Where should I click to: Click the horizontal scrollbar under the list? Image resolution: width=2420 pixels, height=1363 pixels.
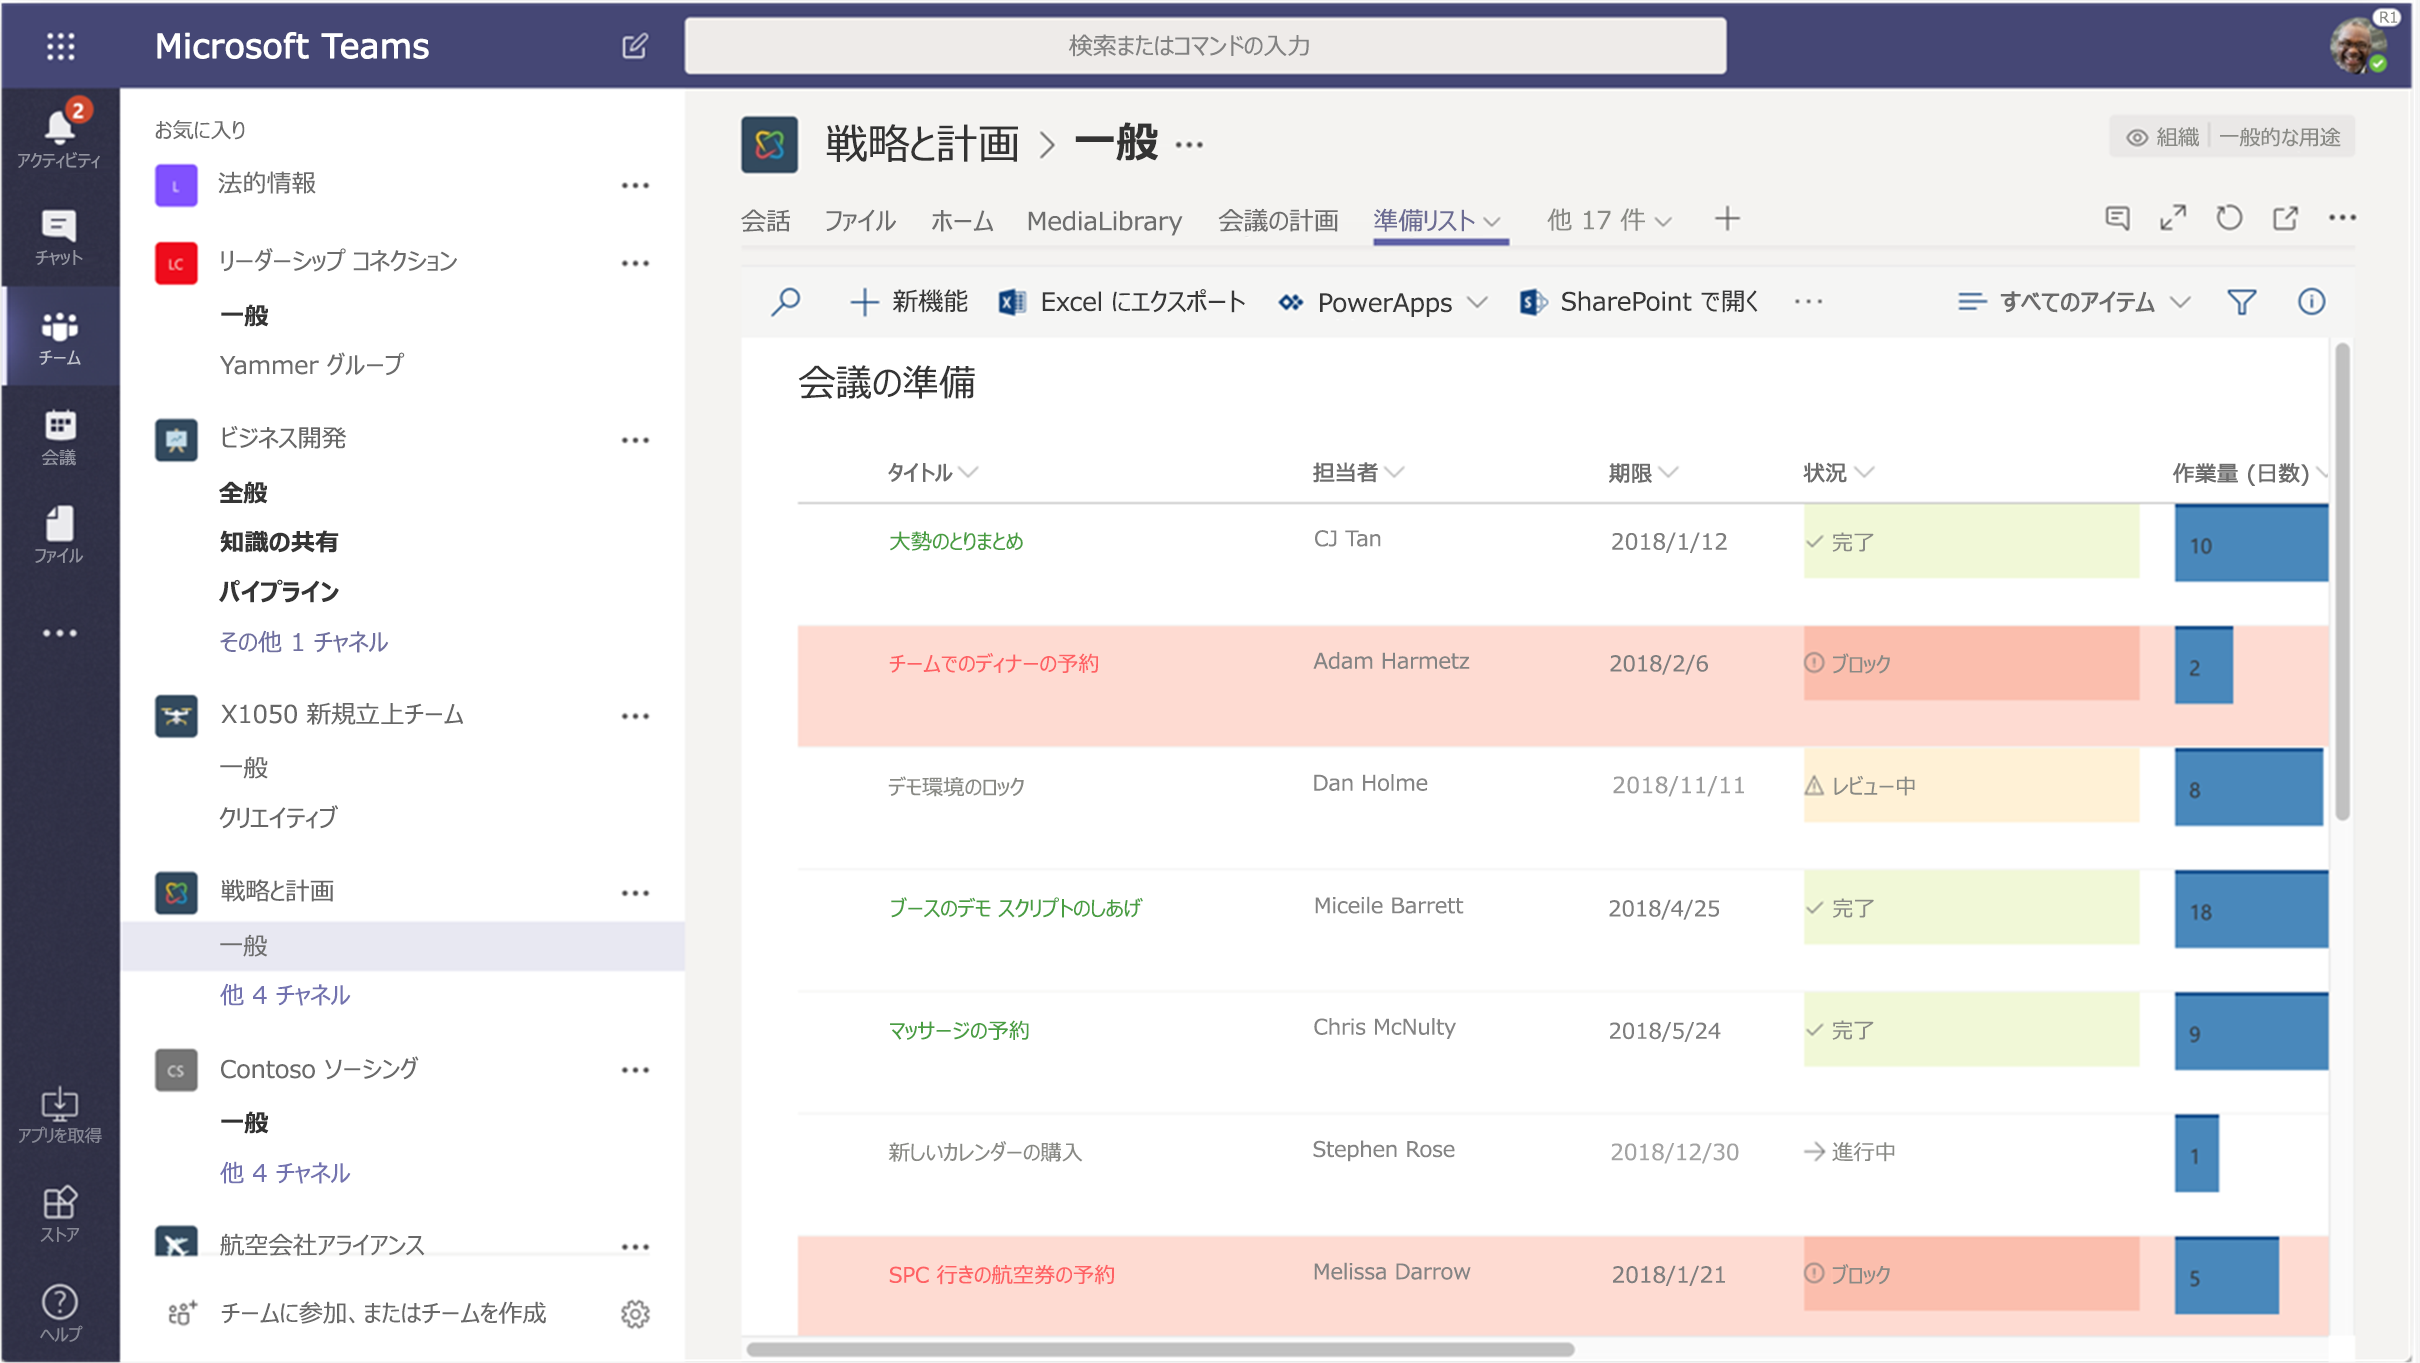[x=1160, y=1349]
